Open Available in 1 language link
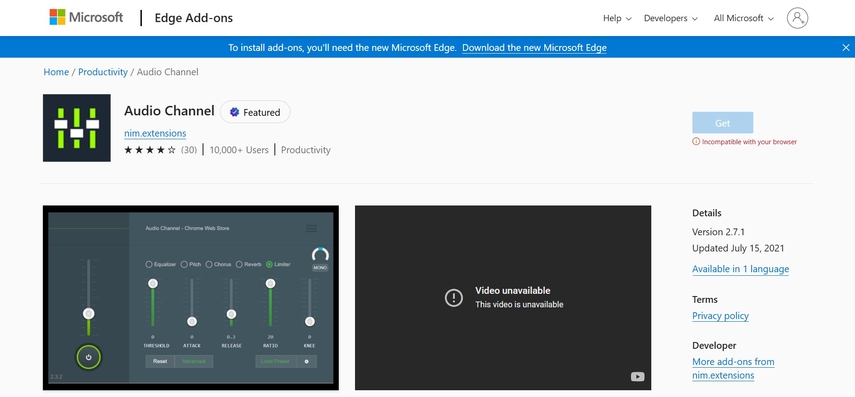The width and height of the screenshot is (855, 397). coord(740,269)
